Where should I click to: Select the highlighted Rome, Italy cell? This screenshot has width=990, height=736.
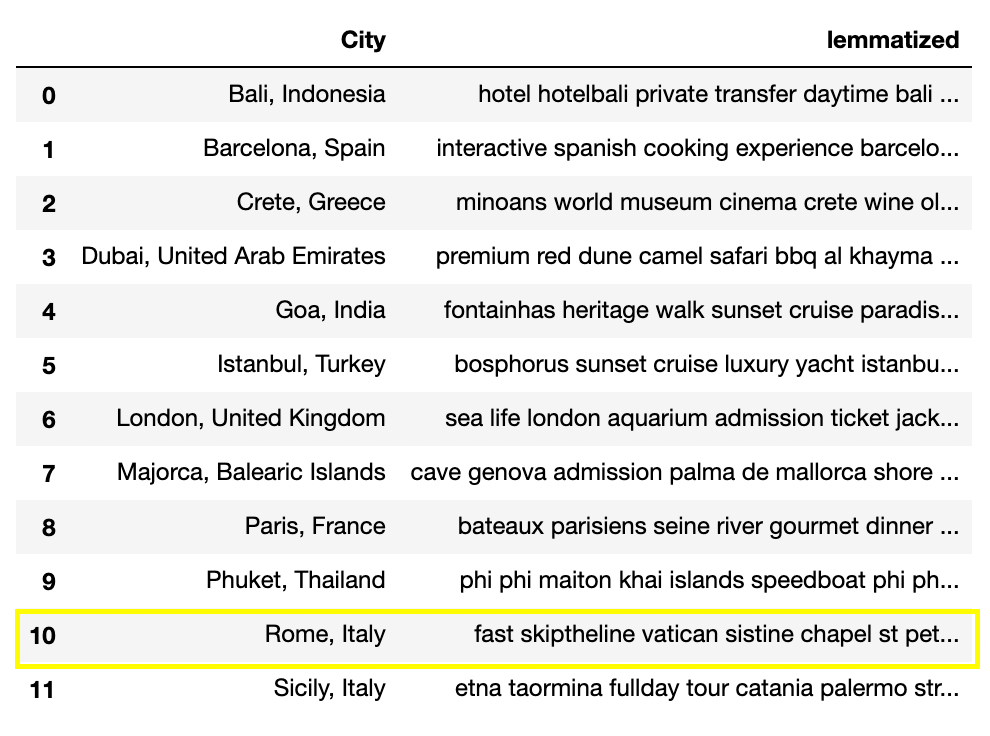pos(325,634)
